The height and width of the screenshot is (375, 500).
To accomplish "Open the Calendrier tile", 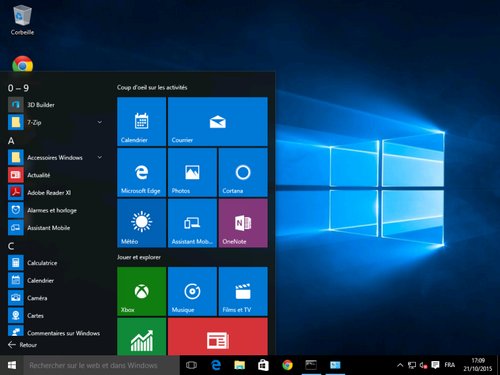I will (x=142, y=121).
